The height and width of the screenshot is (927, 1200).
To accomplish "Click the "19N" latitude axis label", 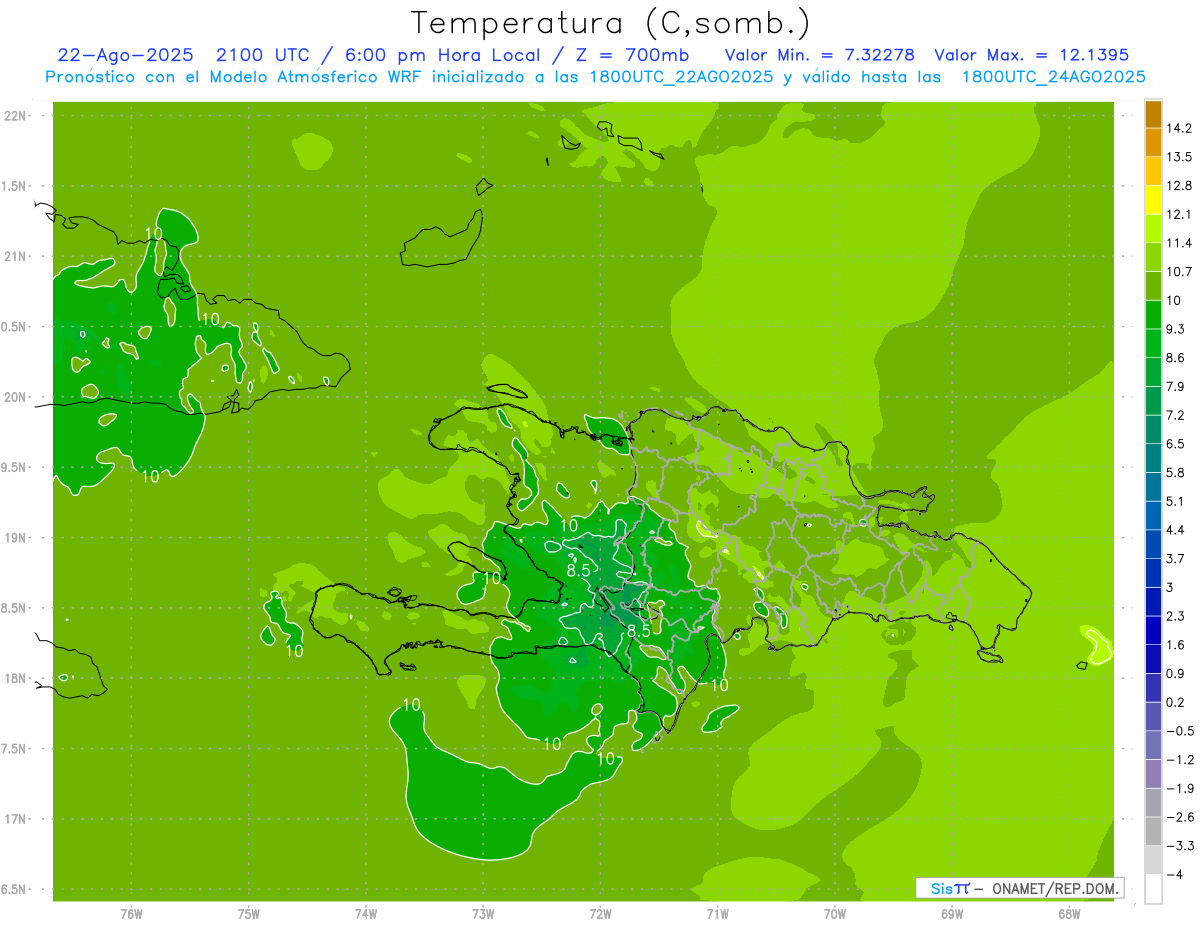I will click(16, 538).
